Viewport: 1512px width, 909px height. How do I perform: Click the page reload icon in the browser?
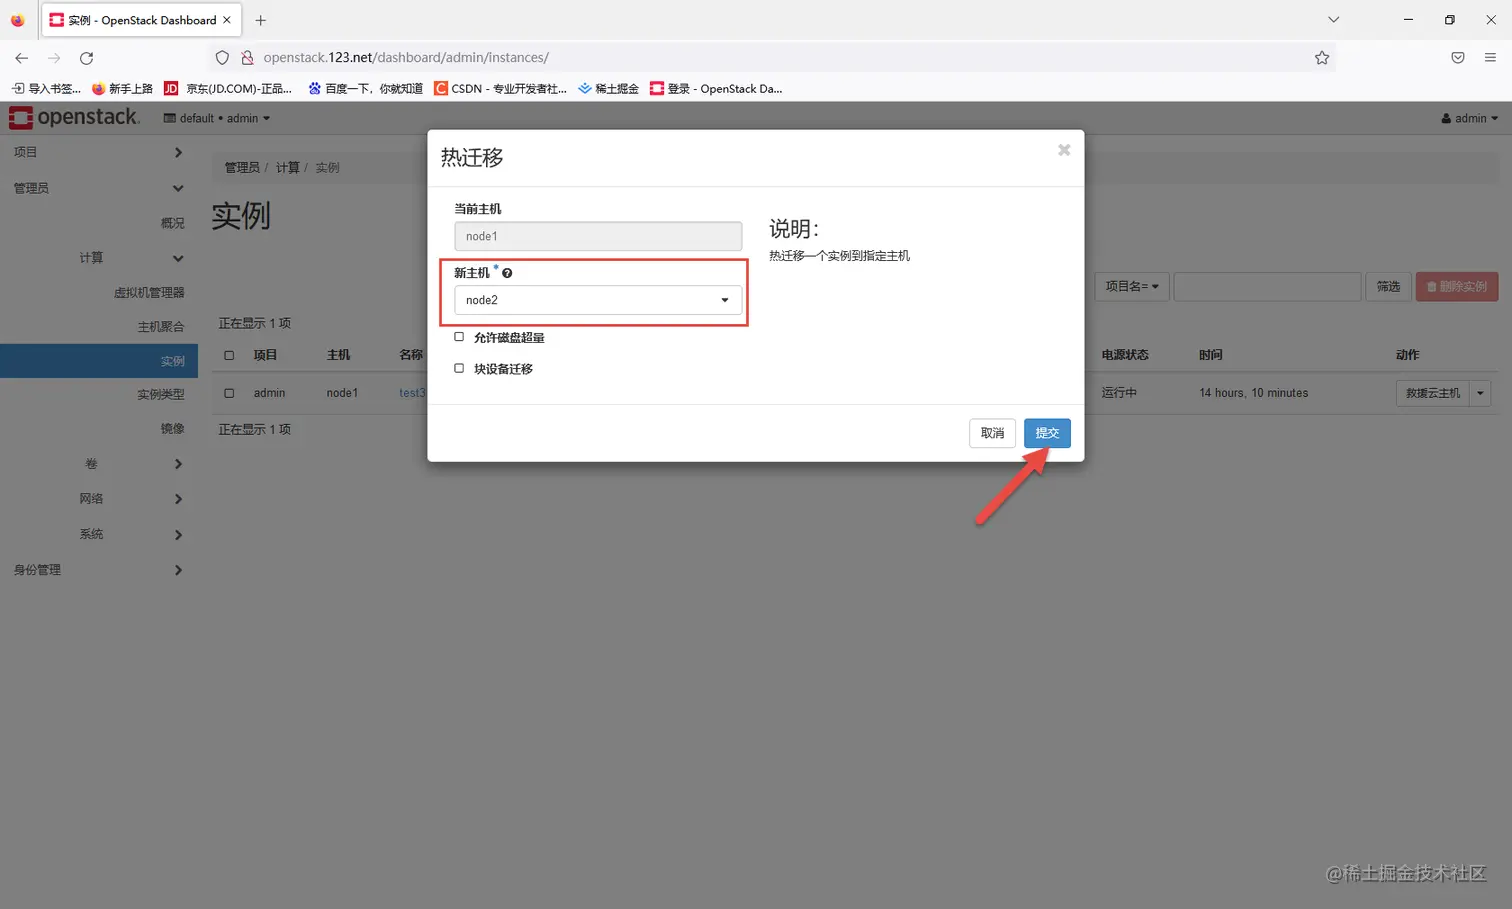point(86,57)
